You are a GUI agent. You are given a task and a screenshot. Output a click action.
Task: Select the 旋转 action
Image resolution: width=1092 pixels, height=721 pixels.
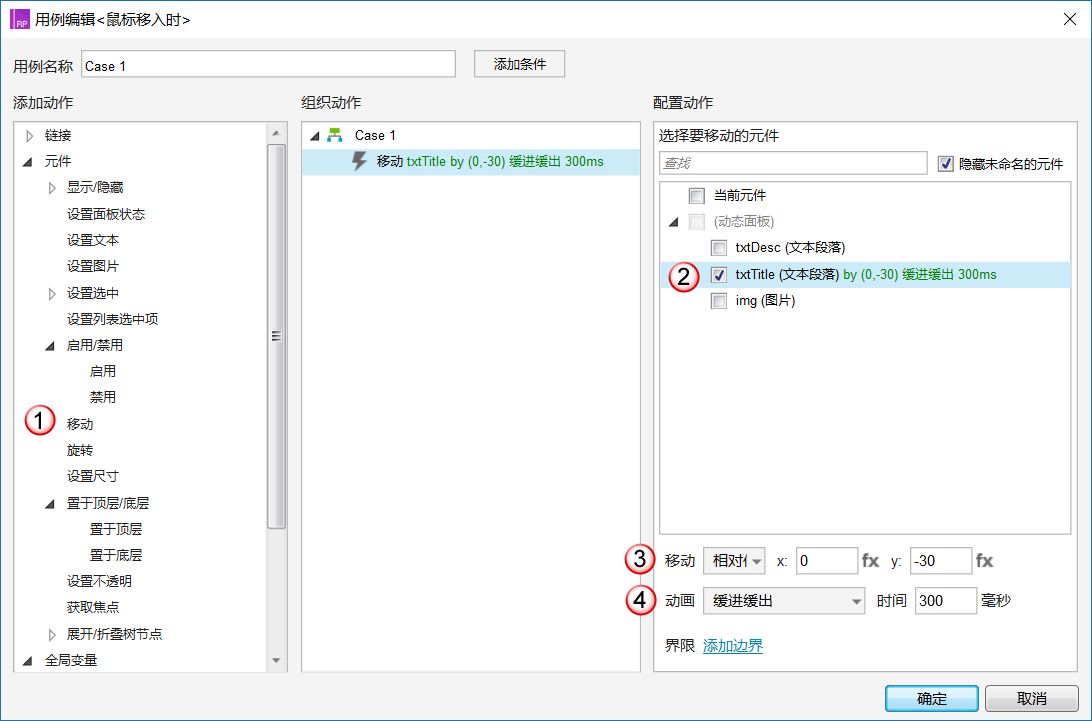(80, 450)
